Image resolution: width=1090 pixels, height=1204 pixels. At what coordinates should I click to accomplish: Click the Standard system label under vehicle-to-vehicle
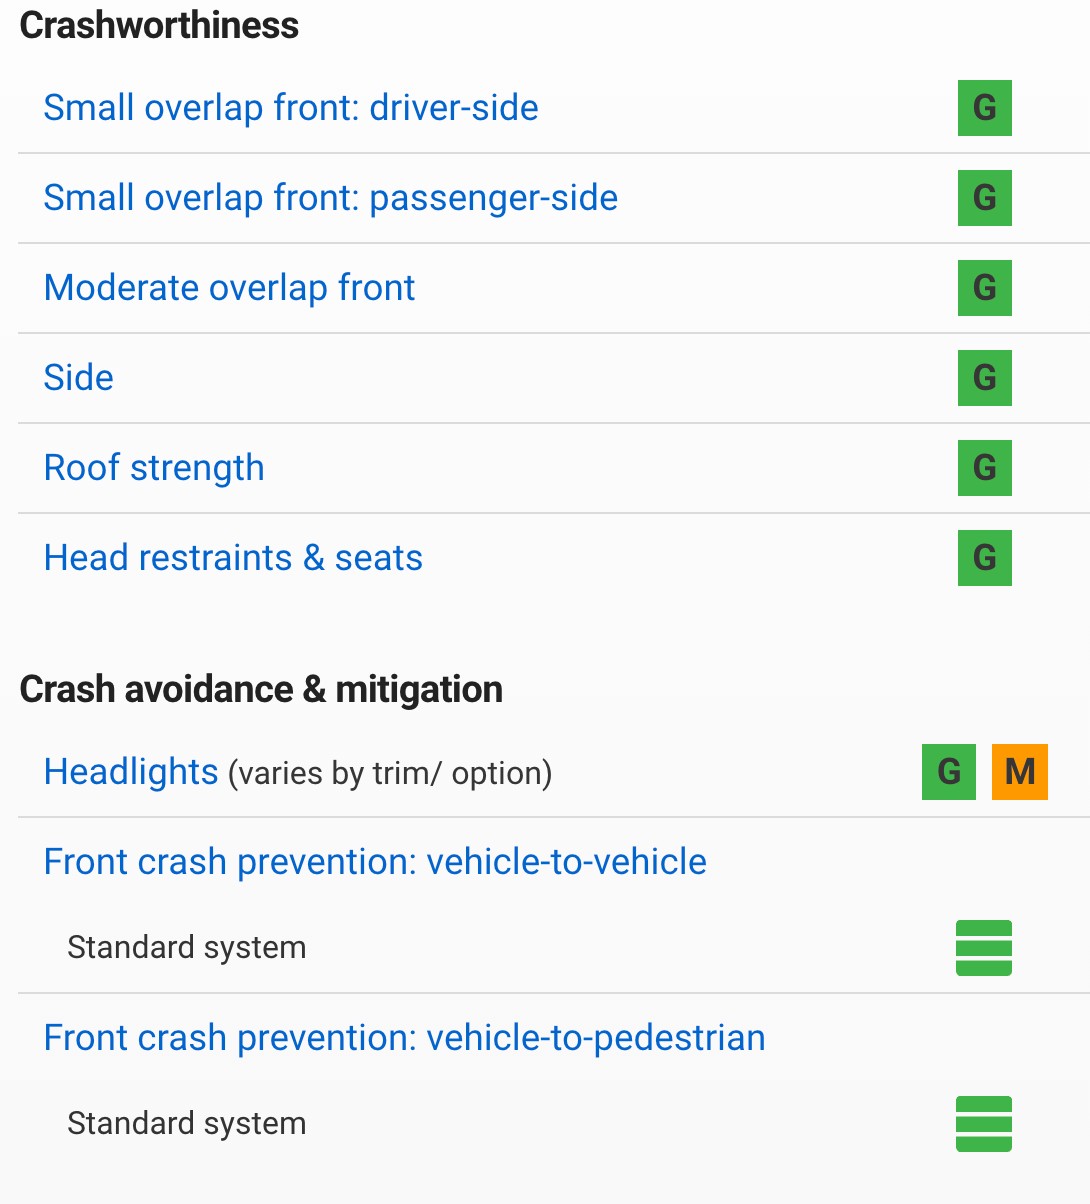pos(187,948)
